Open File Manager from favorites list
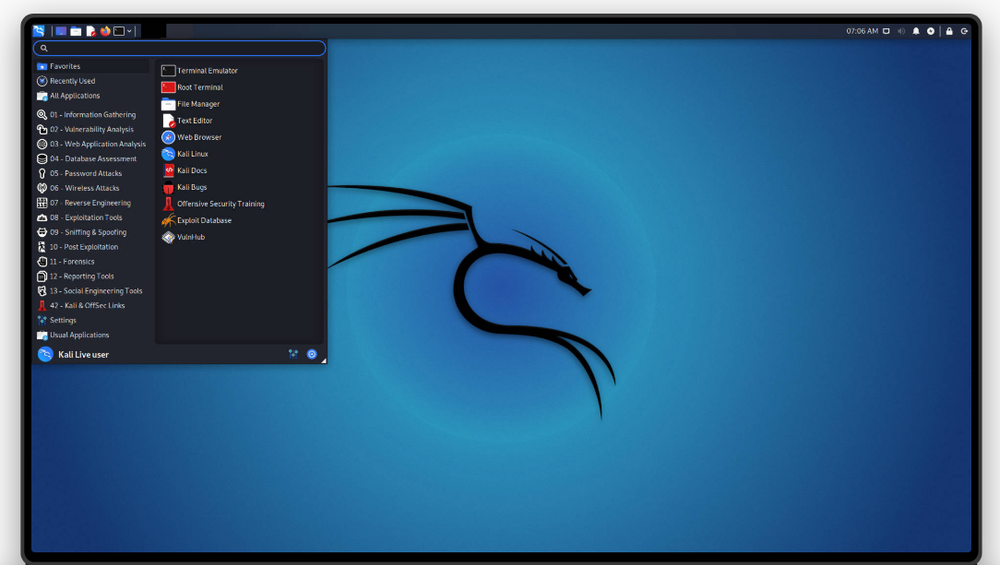This screenshot has height=565, width=1000. [240, 104]
